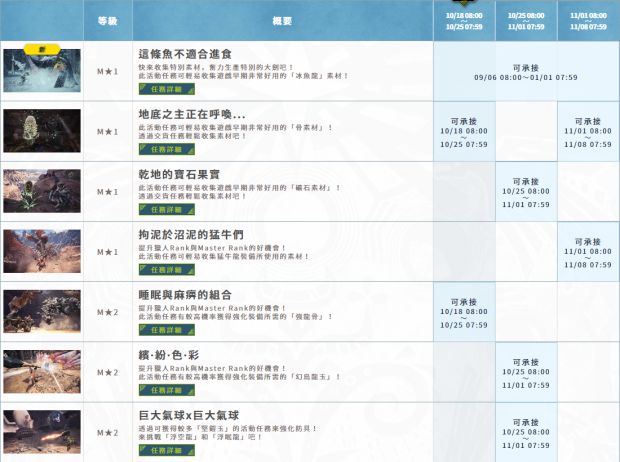Click quest title 乾地的寶石果實
Screen dimensions: 620x462
pos(179,174)
